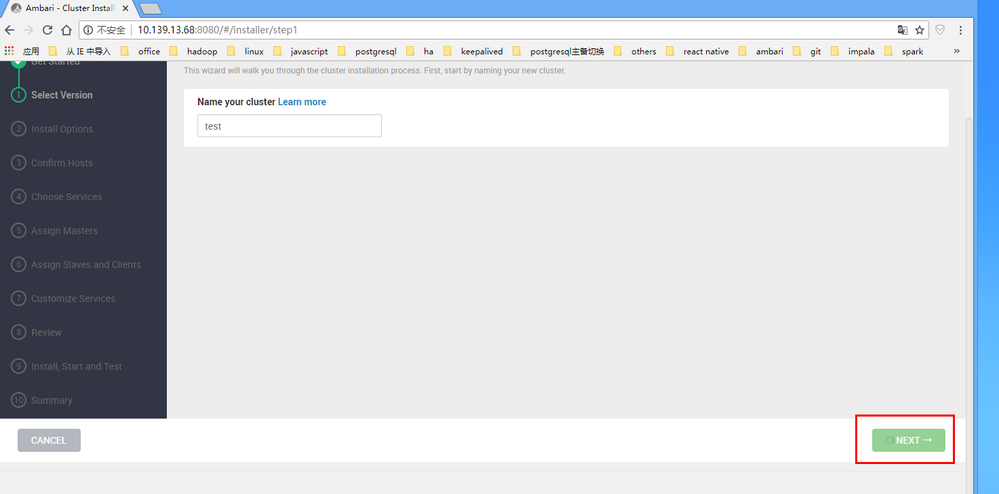
Task: Open the javascript bookmark folder
Action: coord(301,52)
